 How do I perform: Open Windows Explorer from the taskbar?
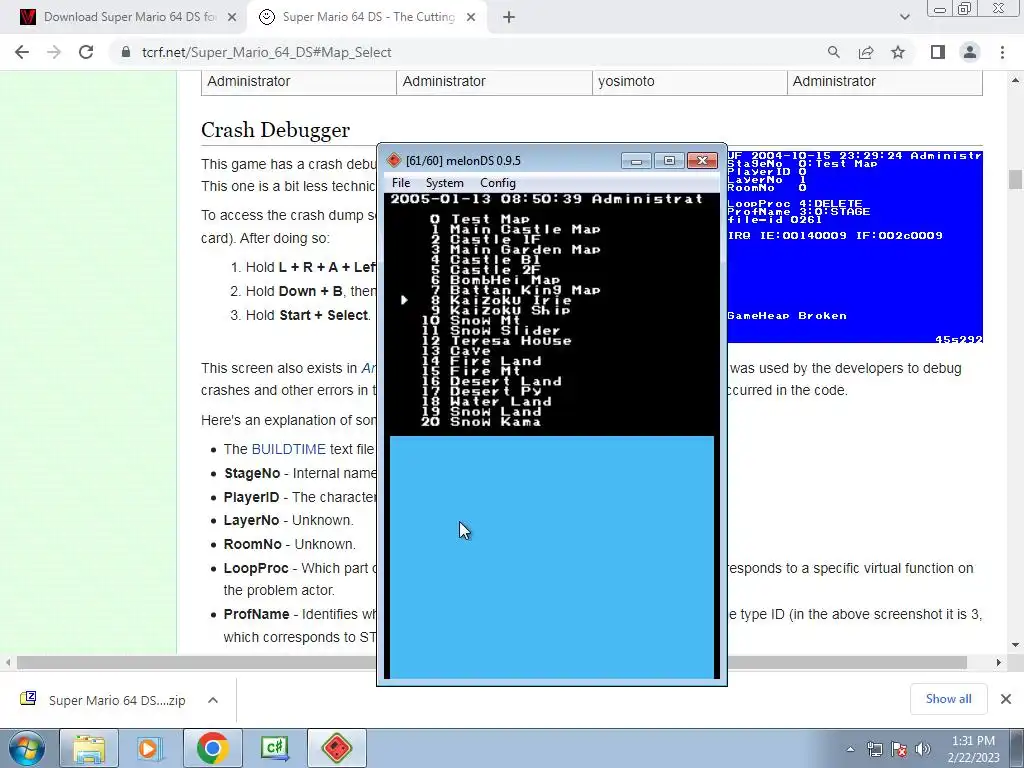(x=89, y=748)
